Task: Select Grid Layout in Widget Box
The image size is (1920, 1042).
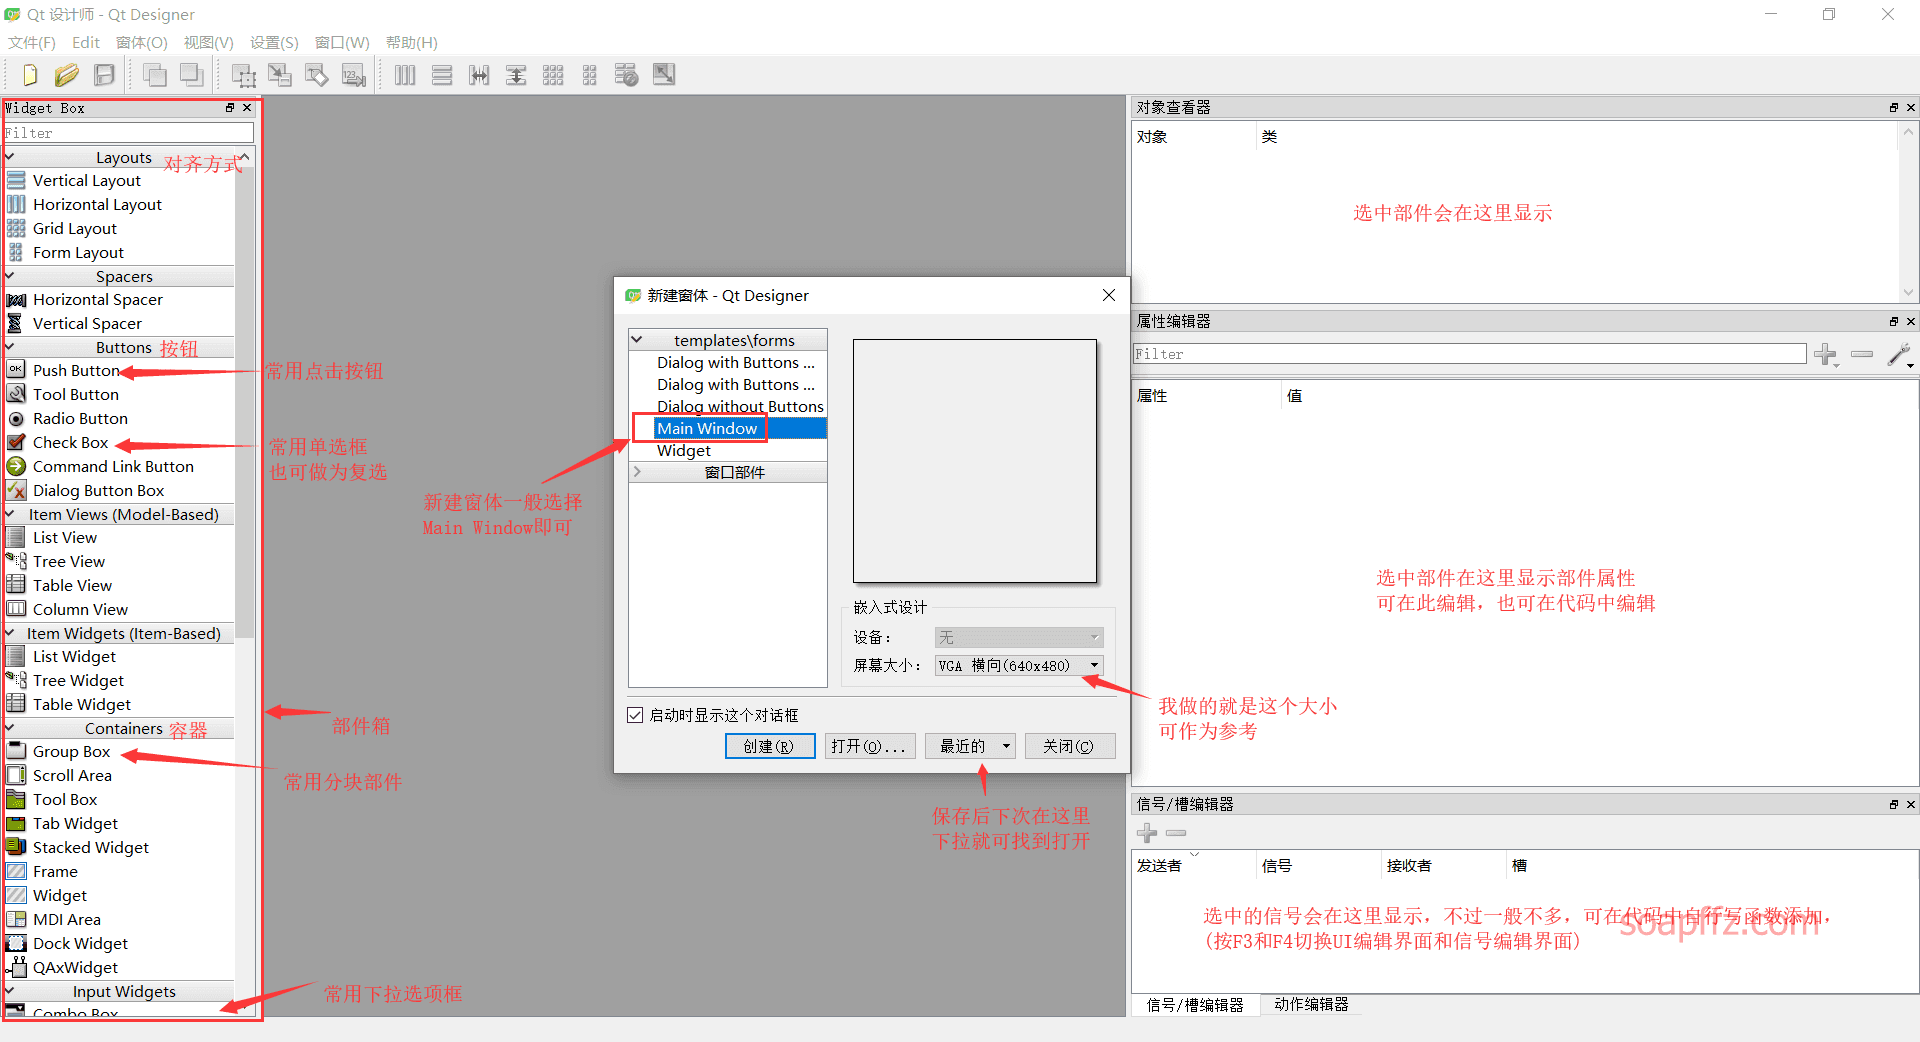Action: pos(74,228)
